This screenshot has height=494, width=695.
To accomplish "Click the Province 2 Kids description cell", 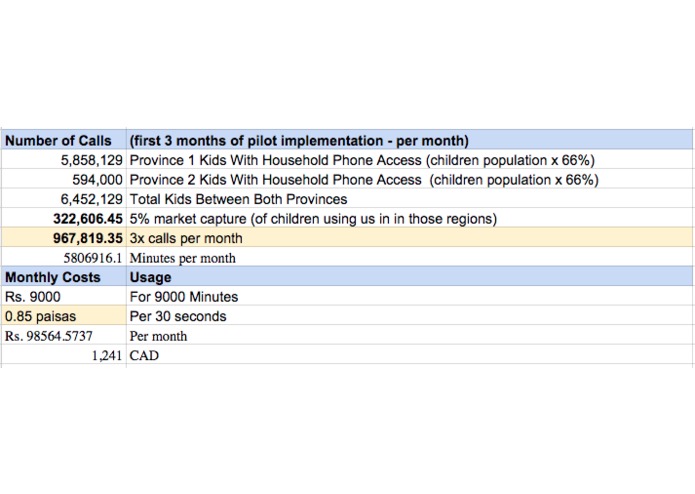I will pyautogui.click(x=409, y=179).
